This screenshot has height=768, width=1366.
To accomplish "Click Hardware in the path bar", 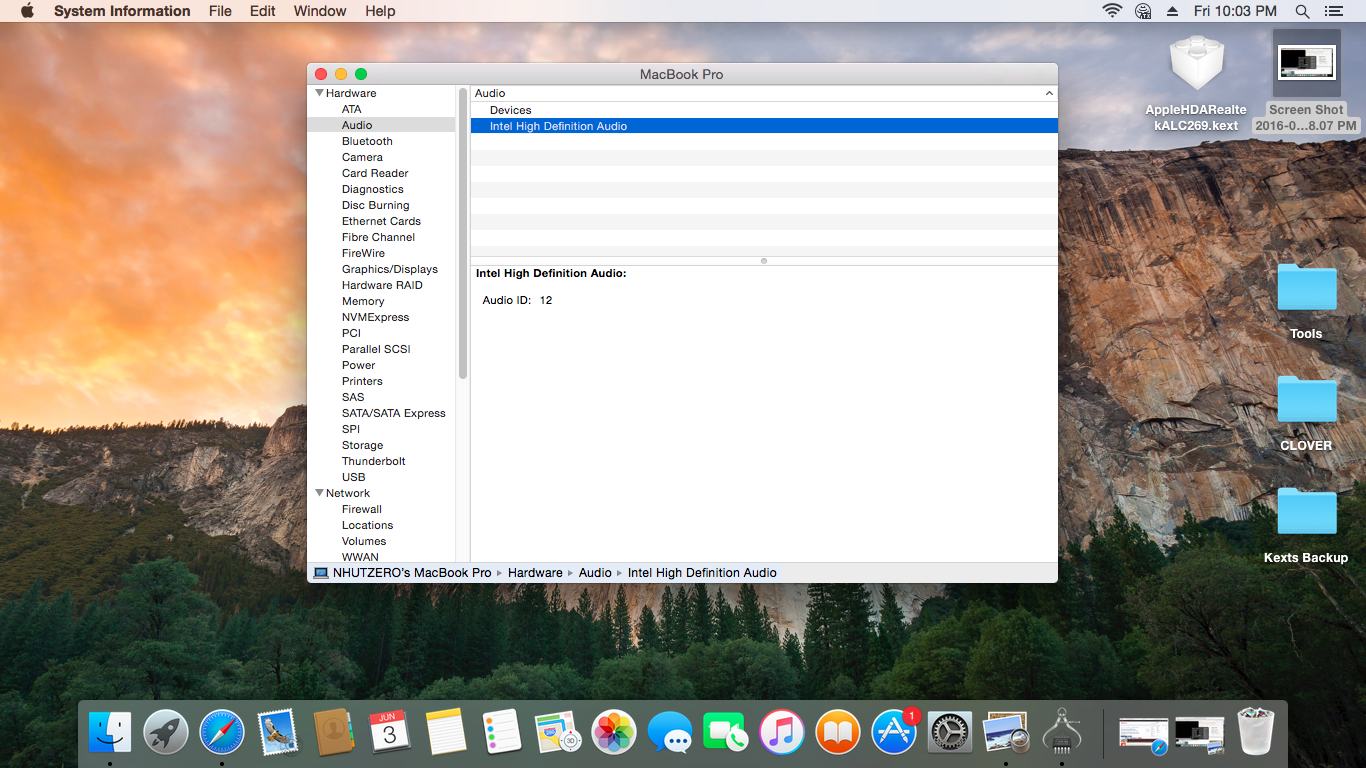I will coord(535,573).
